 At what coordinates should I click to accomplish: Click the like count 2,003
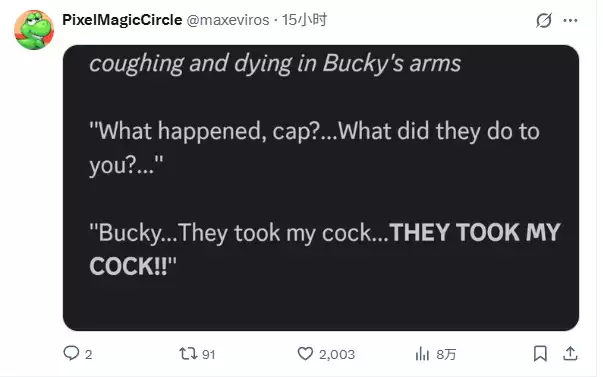click(x=337, y=354)
